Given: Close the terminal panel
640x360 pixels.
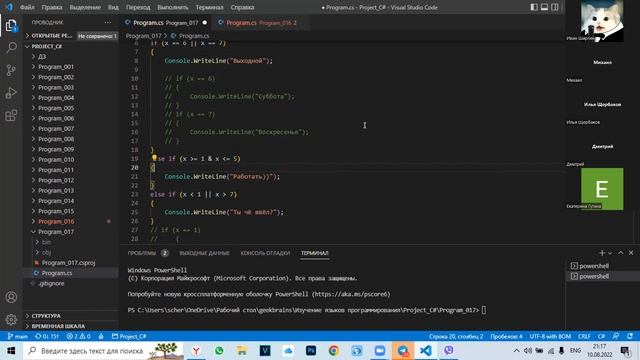Looking at the screenshot, I should pyautogui.click(x=631, y=253).
